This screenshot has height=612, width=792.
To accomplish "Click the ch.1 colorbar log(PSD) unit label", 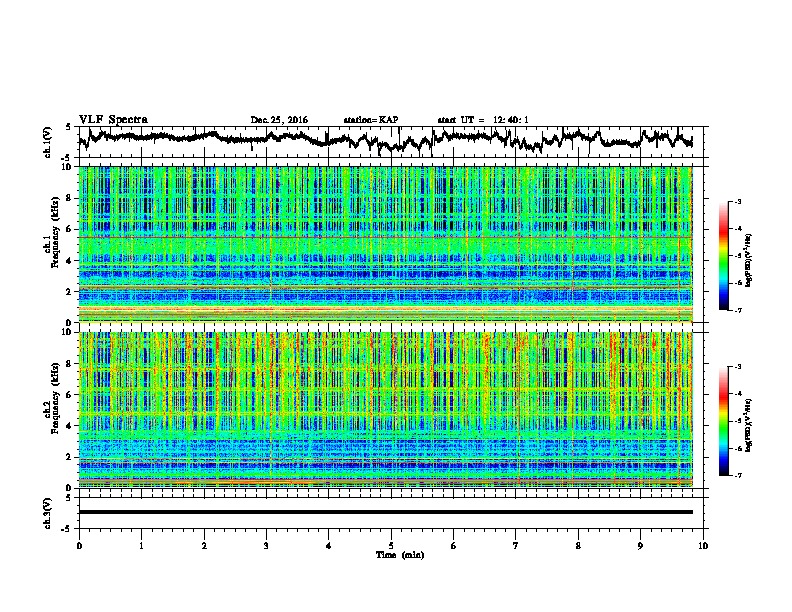I will click(749, 260).
